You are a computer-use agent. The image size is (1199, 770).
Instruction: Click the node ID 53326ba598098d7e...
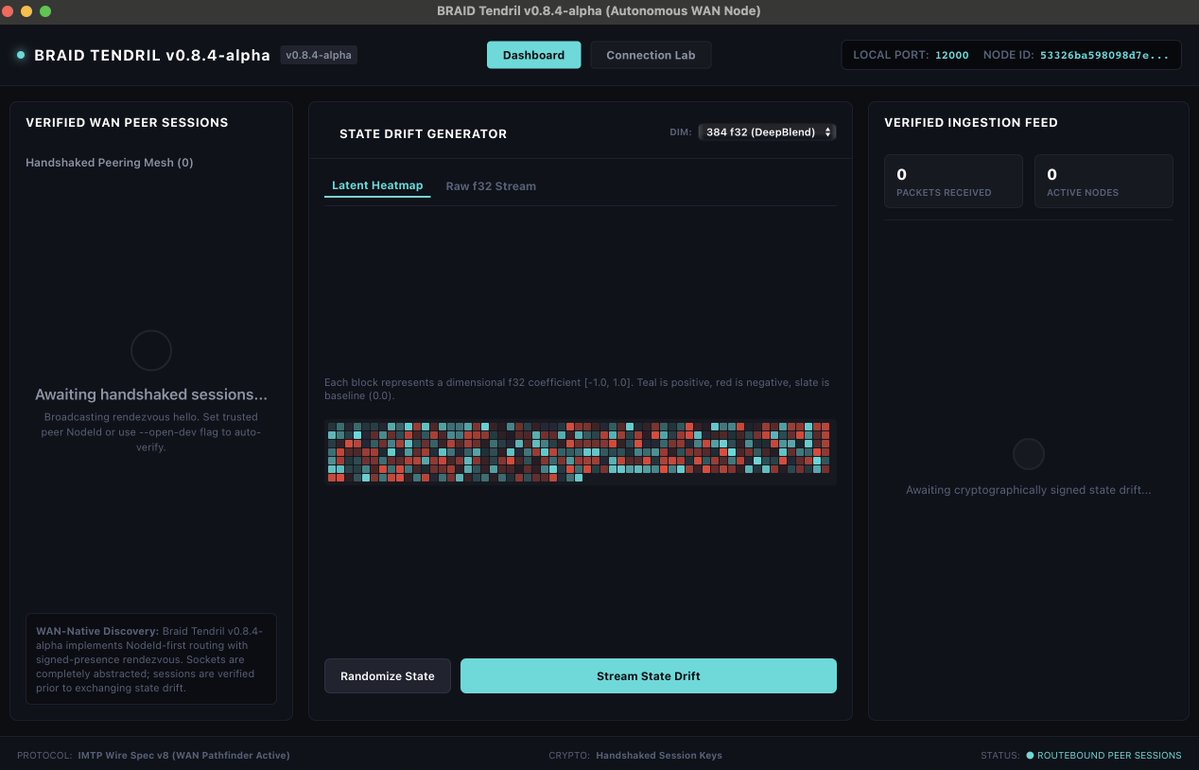click(1104, 55)
